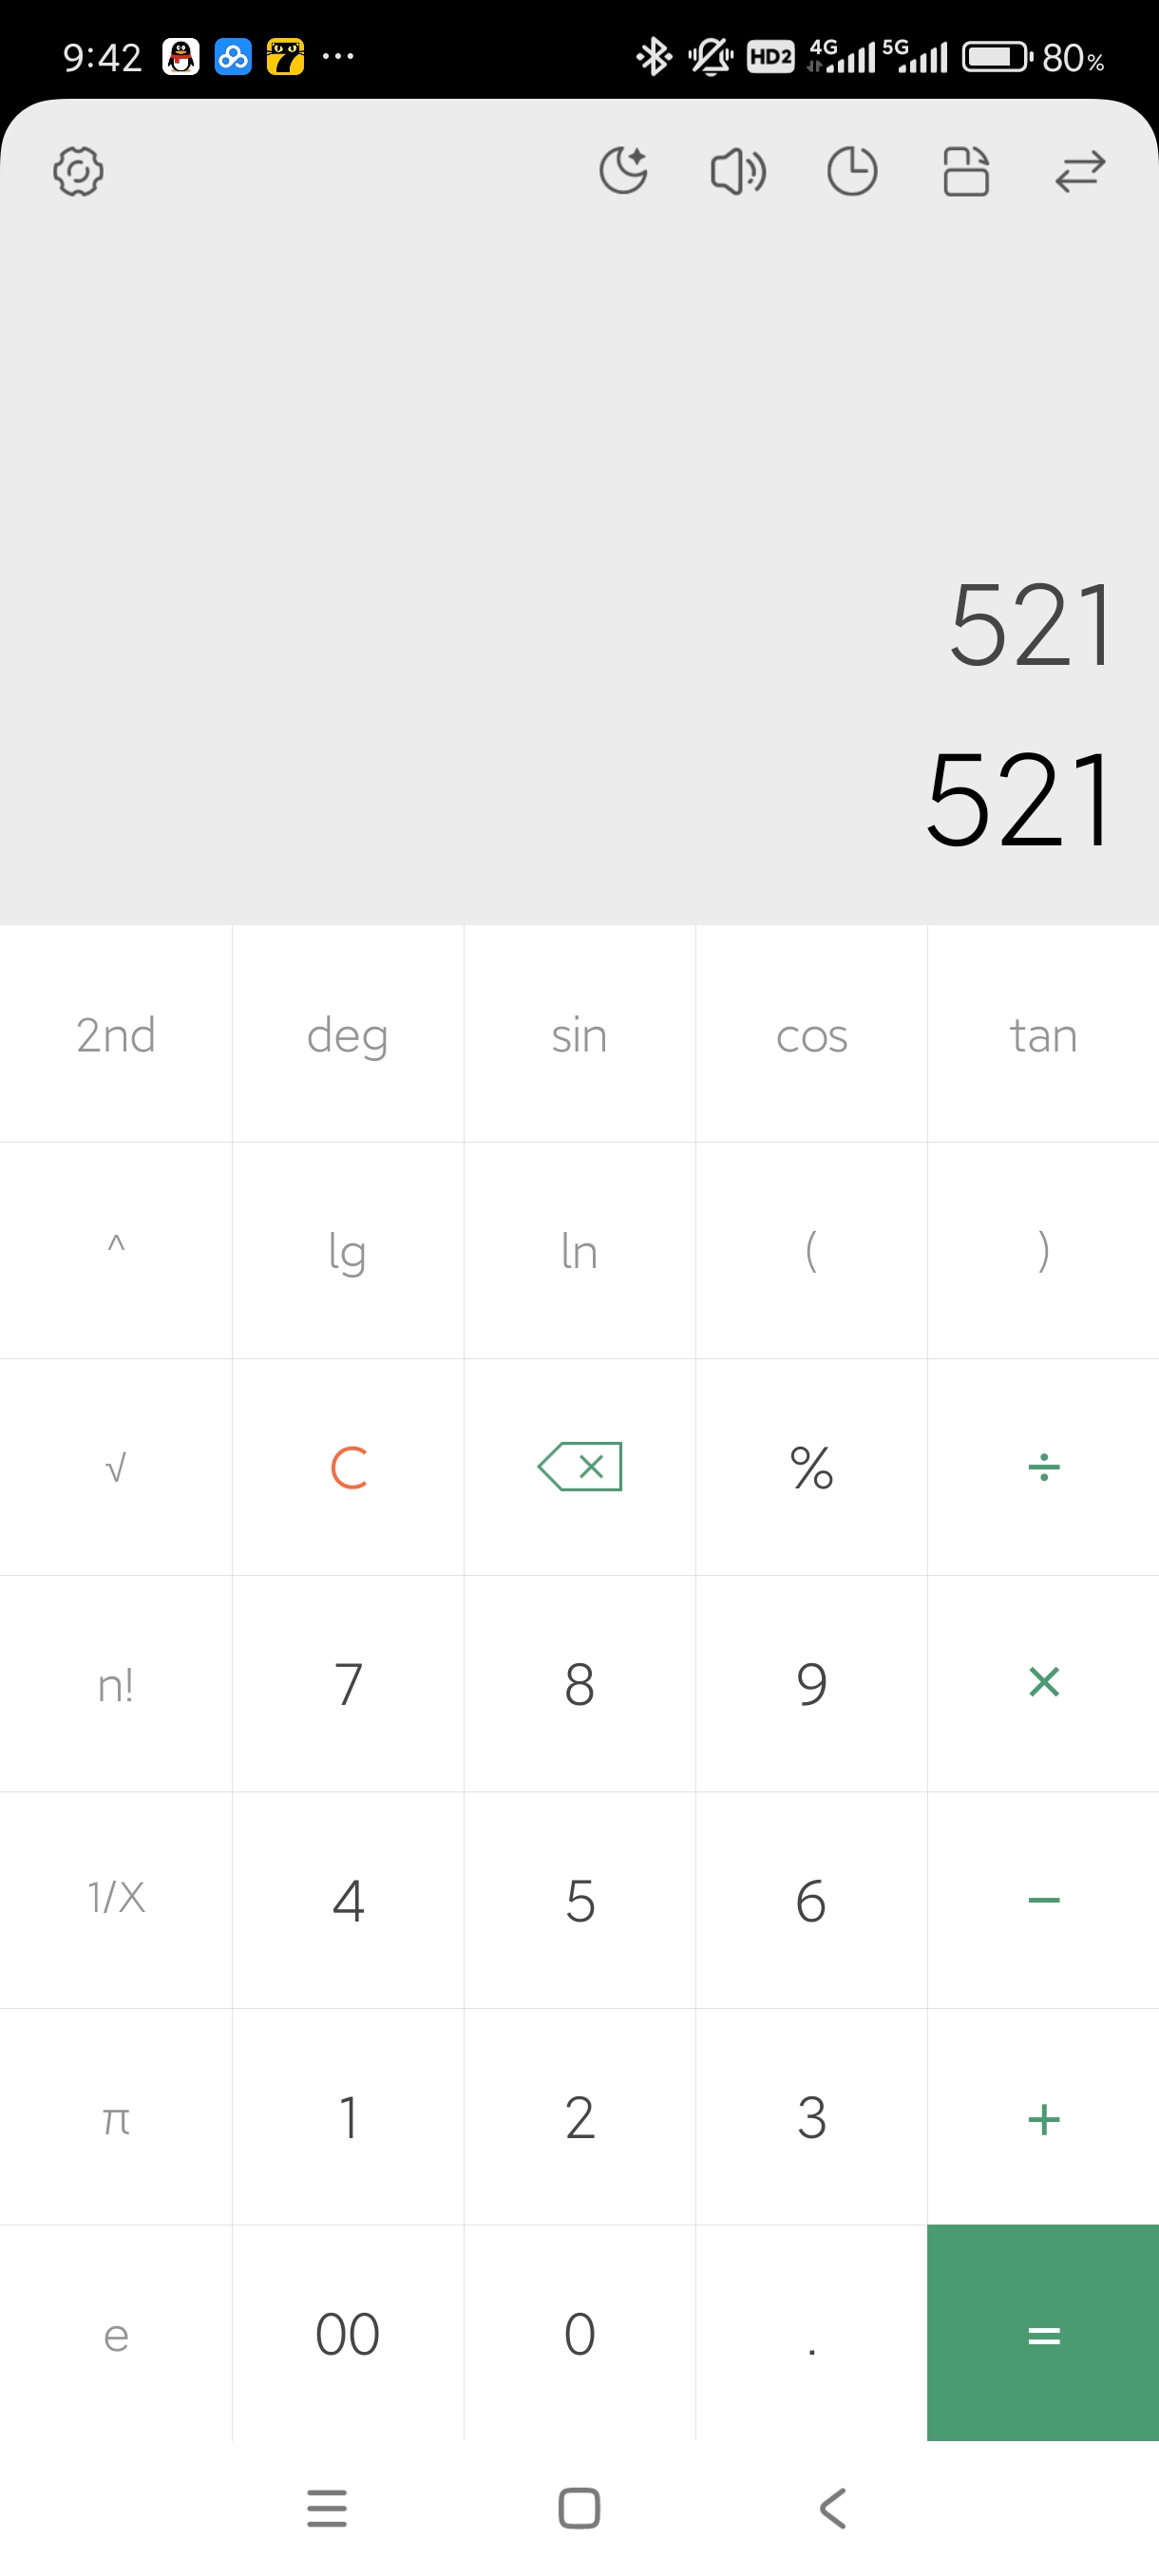Screen dimensions: 1159x2576
Task: Tap the floating window layout icon
Action: tap(966, 171)
